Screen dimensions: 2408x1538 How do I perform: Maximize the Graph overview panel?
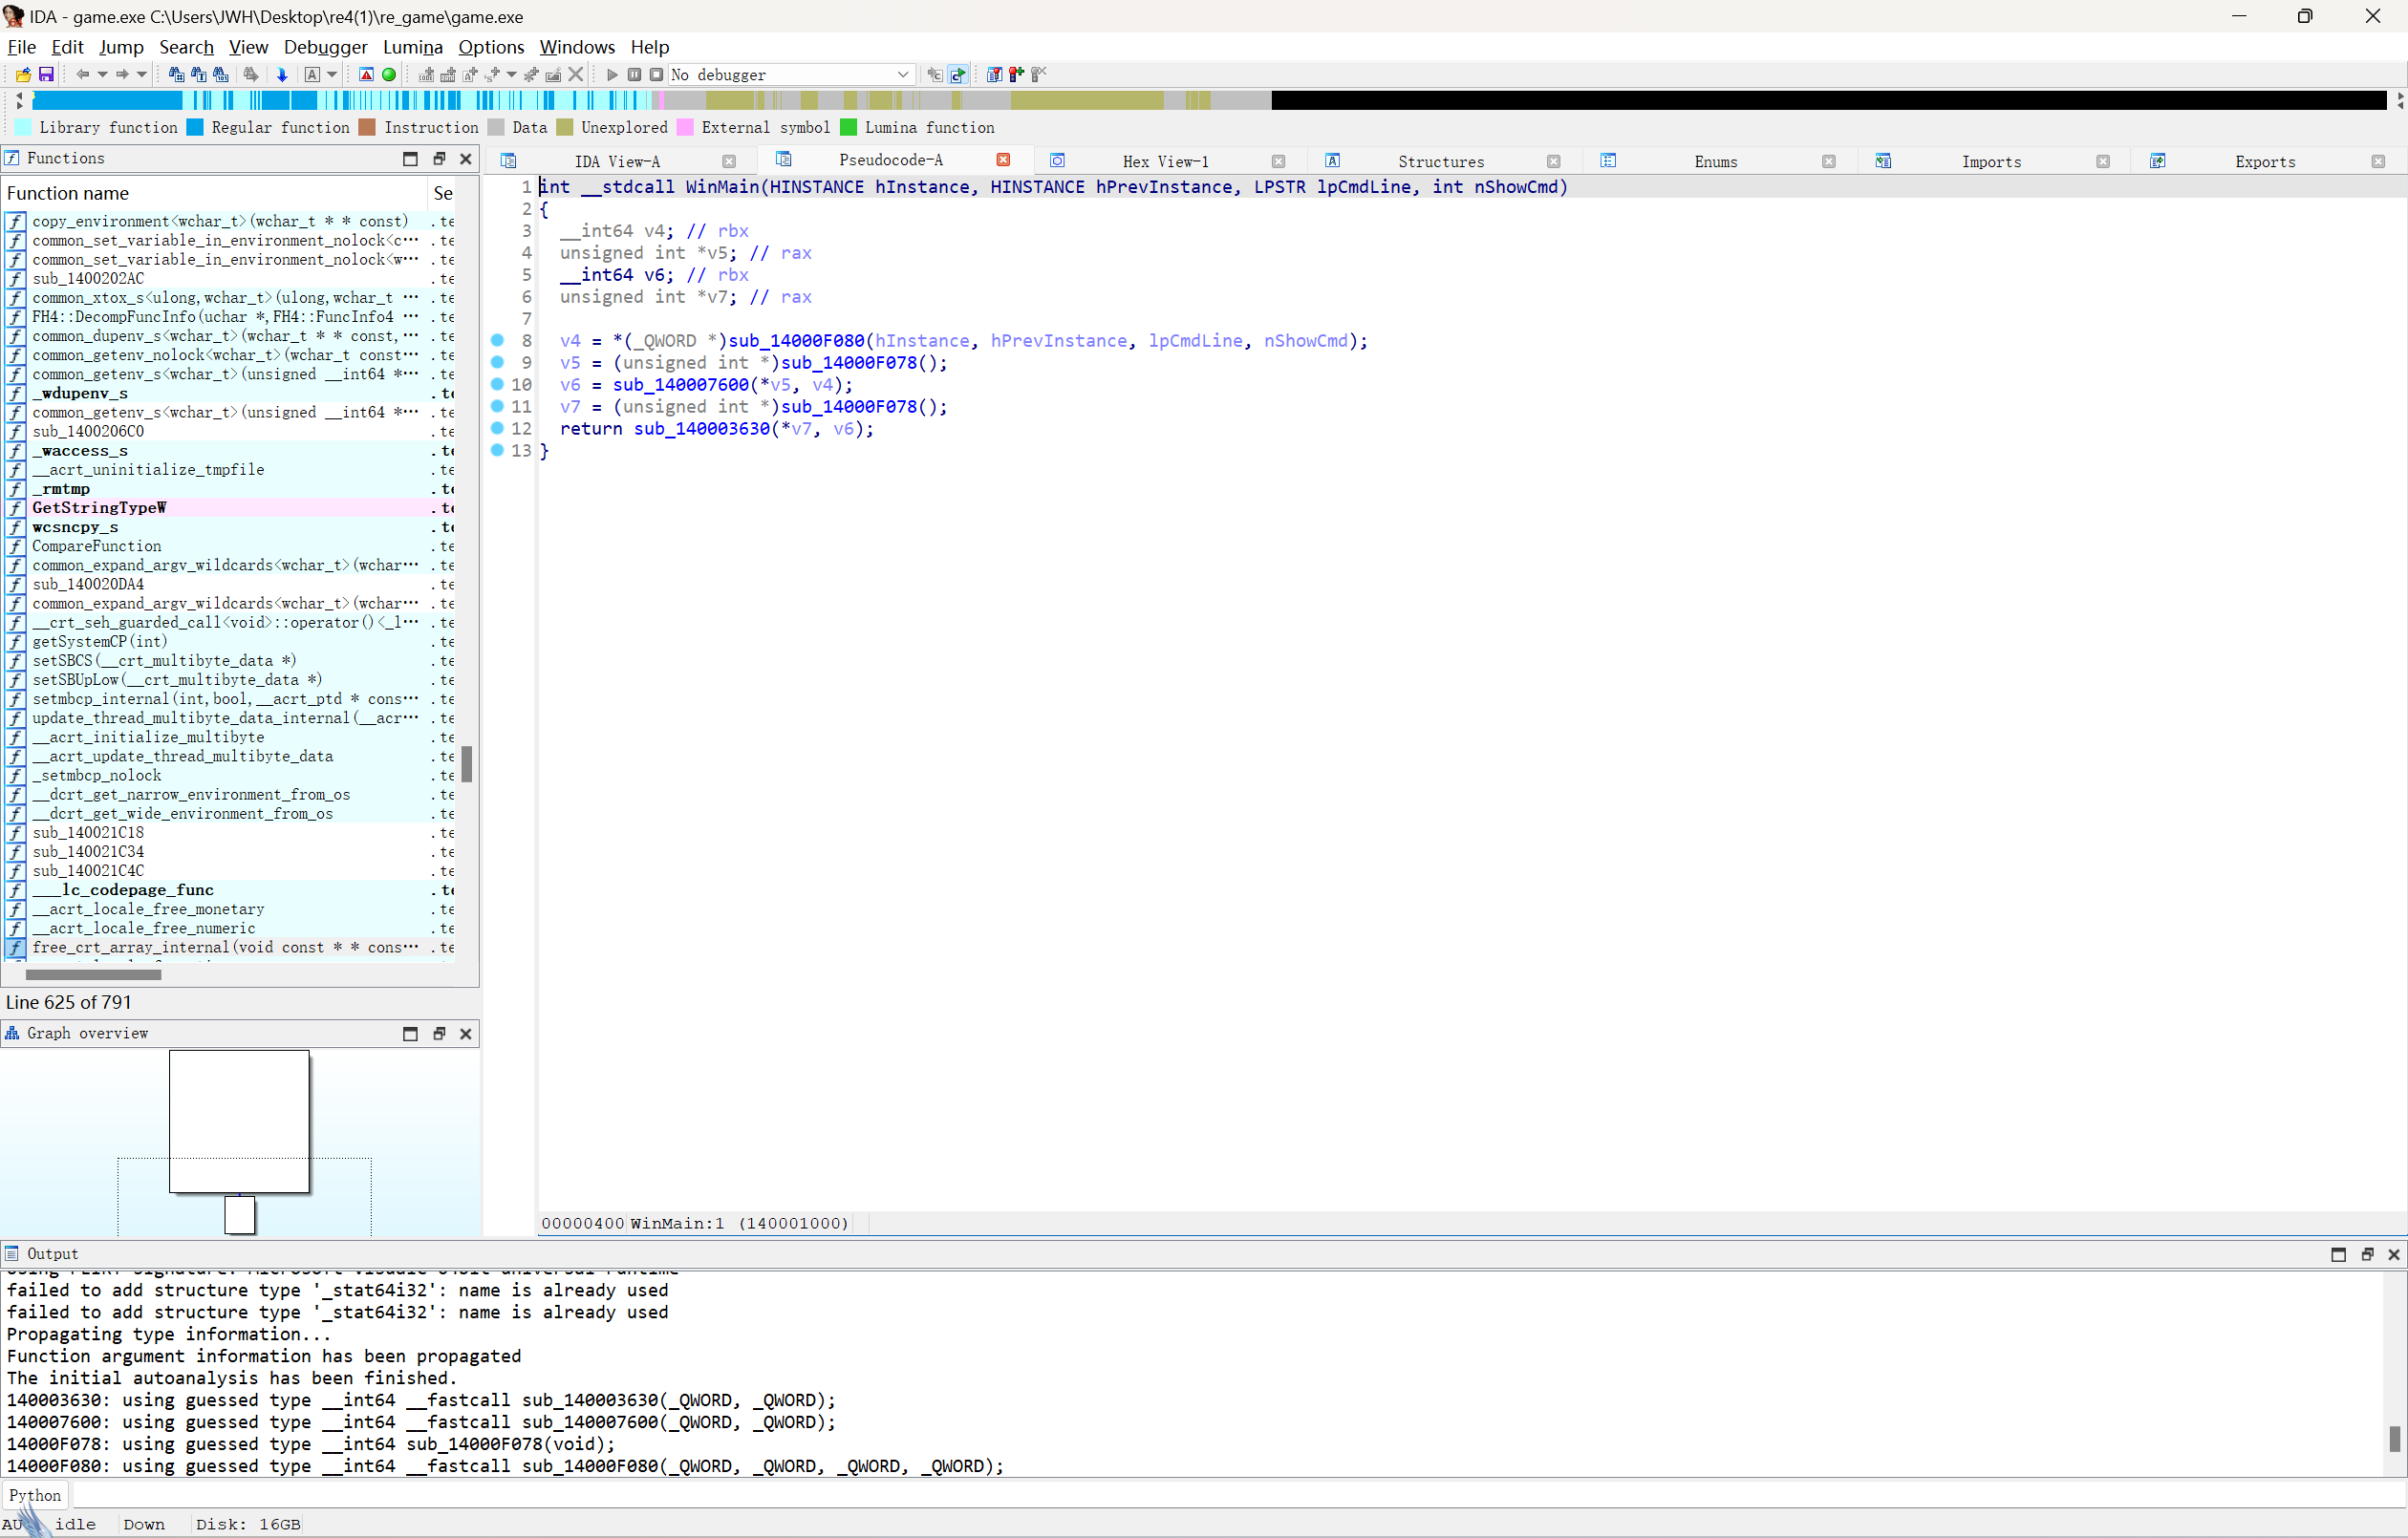pos(410,1034)
